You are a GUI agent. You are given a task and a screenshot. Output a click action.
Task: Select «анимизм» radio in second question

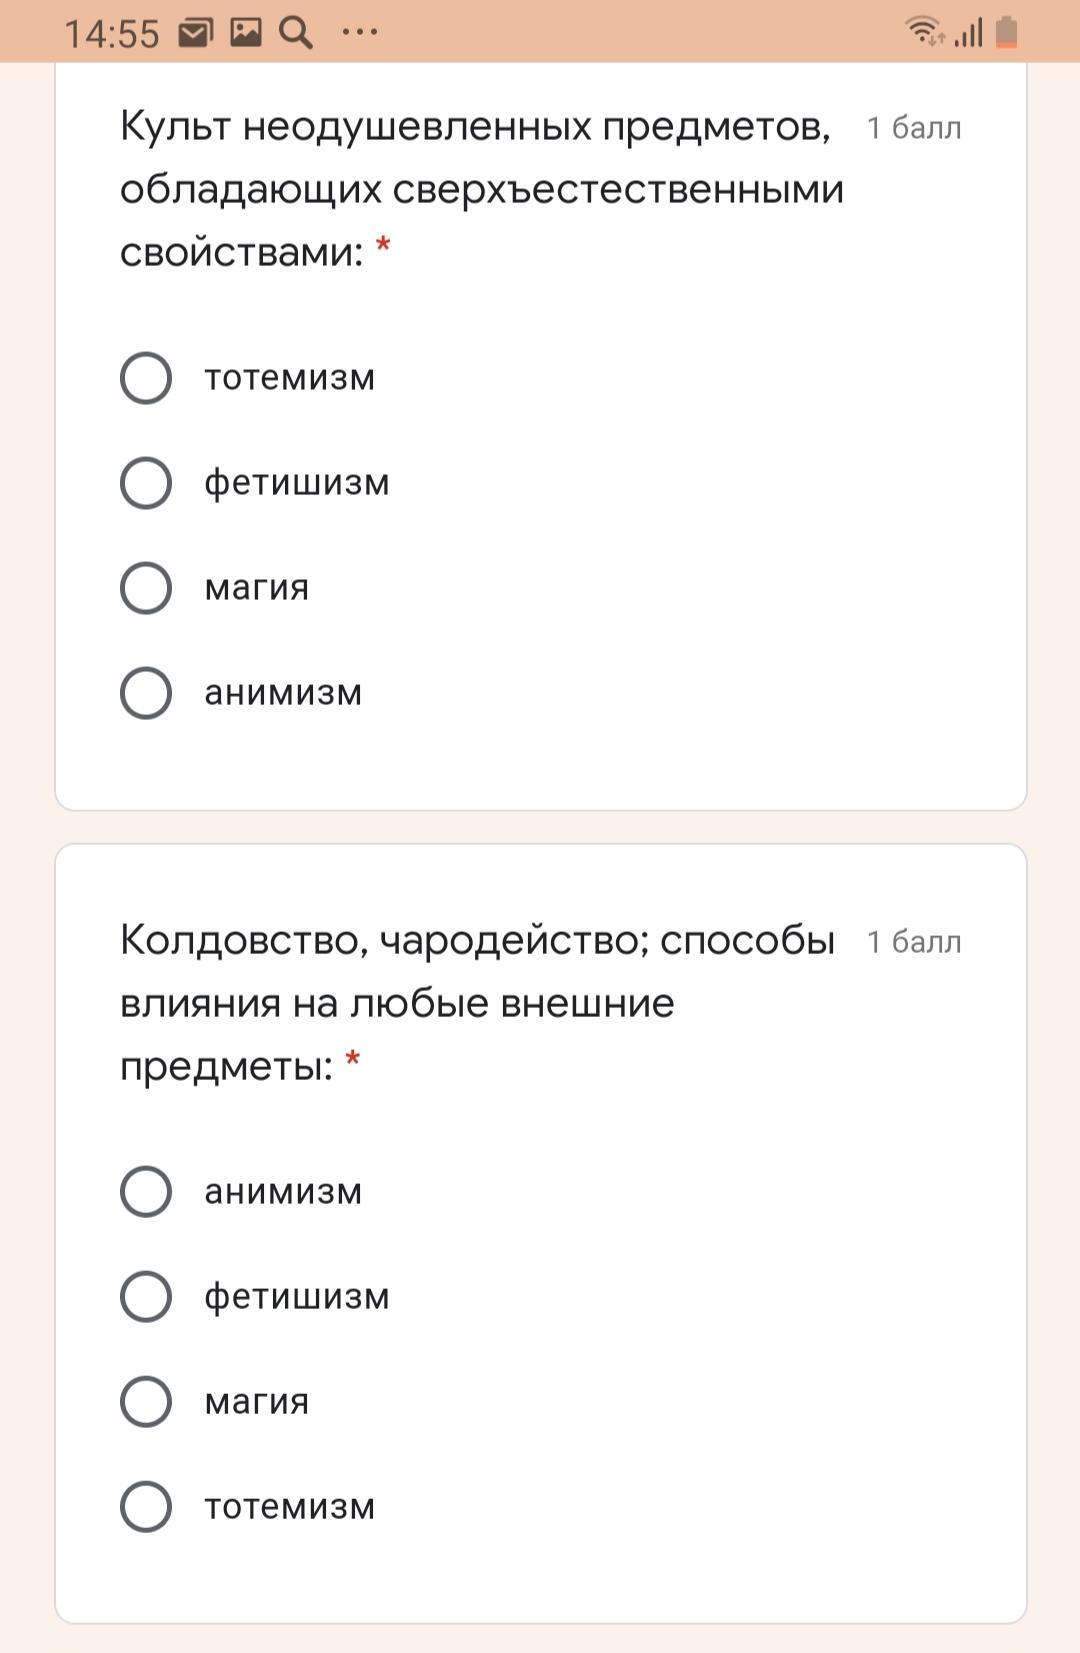click(x=146, y=1192)
